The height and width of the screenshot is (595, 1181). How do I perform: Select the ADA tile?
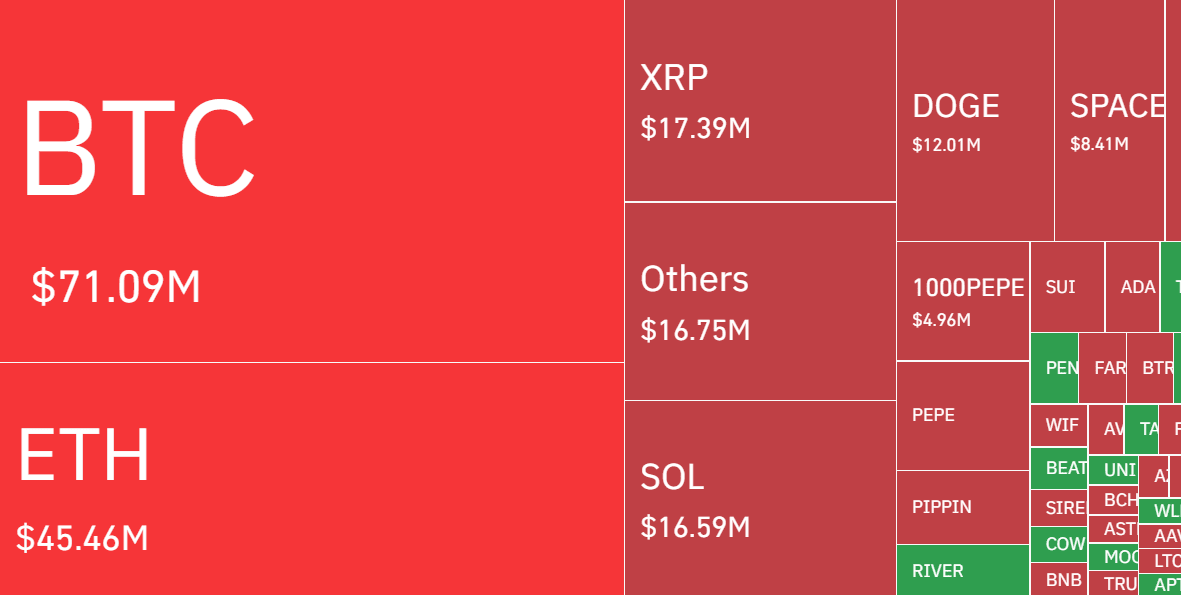1132,287
